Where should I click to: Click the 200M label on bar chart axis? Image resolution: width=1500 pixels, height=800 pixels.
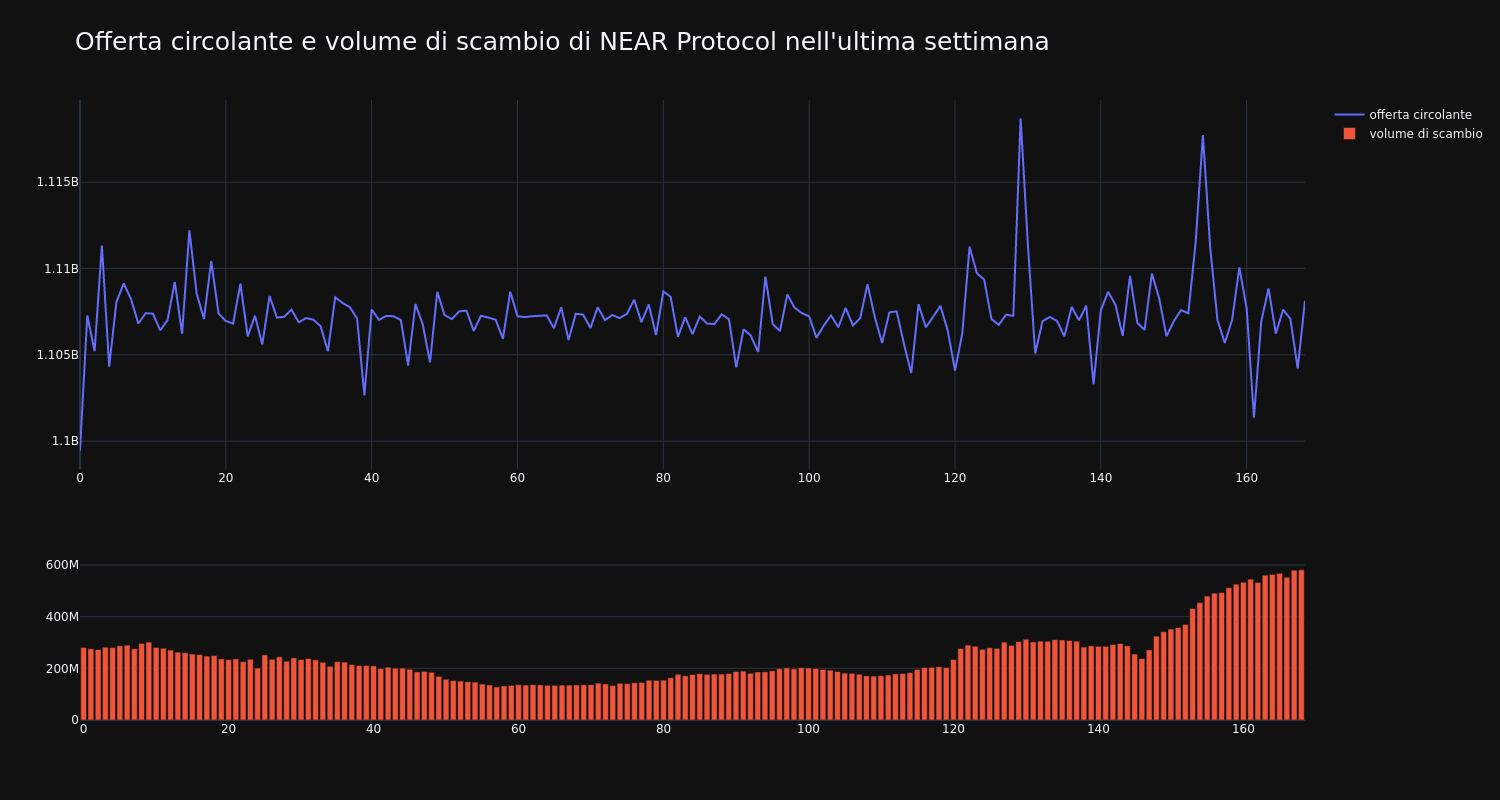[62, 668]
